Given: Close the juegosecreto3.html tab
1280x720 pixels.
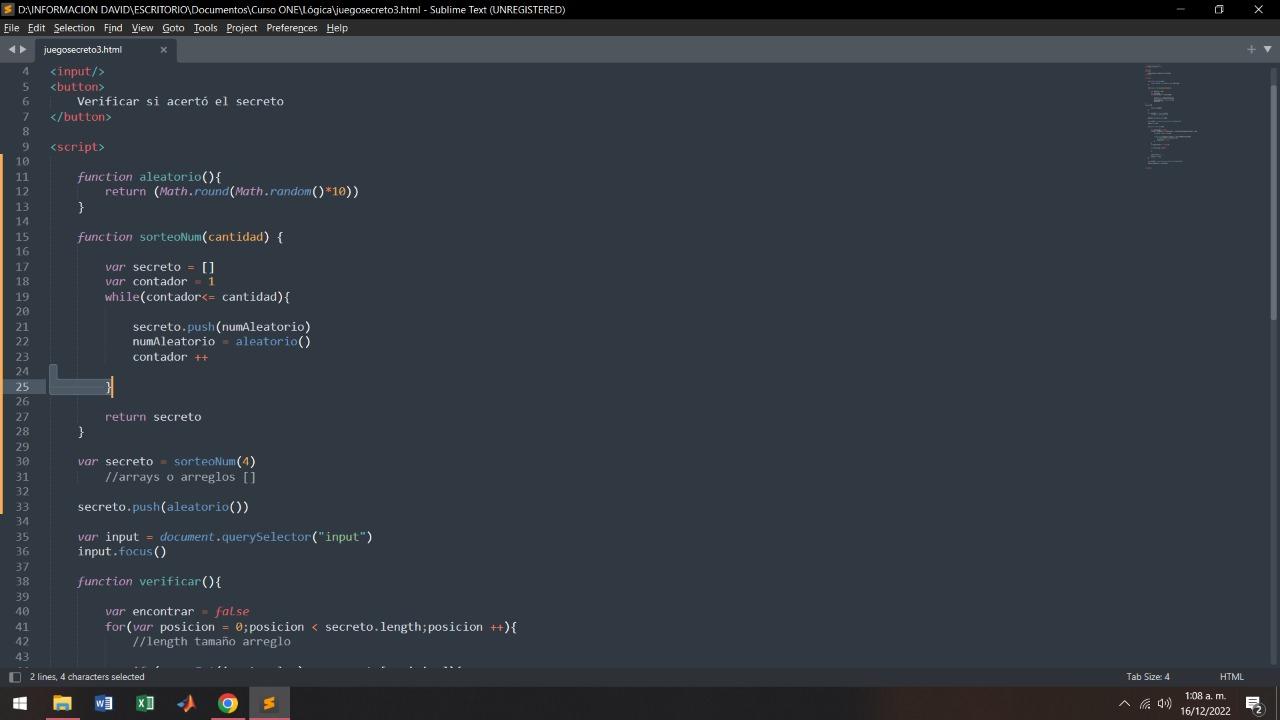Looking at the screenshot, I should (x=163, y=49).
